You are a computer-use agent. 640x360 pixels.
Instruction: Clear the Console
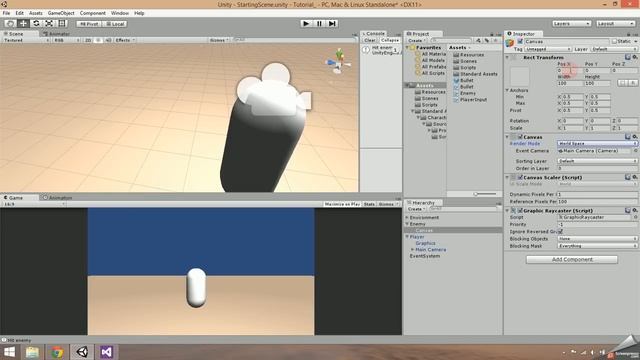pyautogui.click(x=370, y=40)
